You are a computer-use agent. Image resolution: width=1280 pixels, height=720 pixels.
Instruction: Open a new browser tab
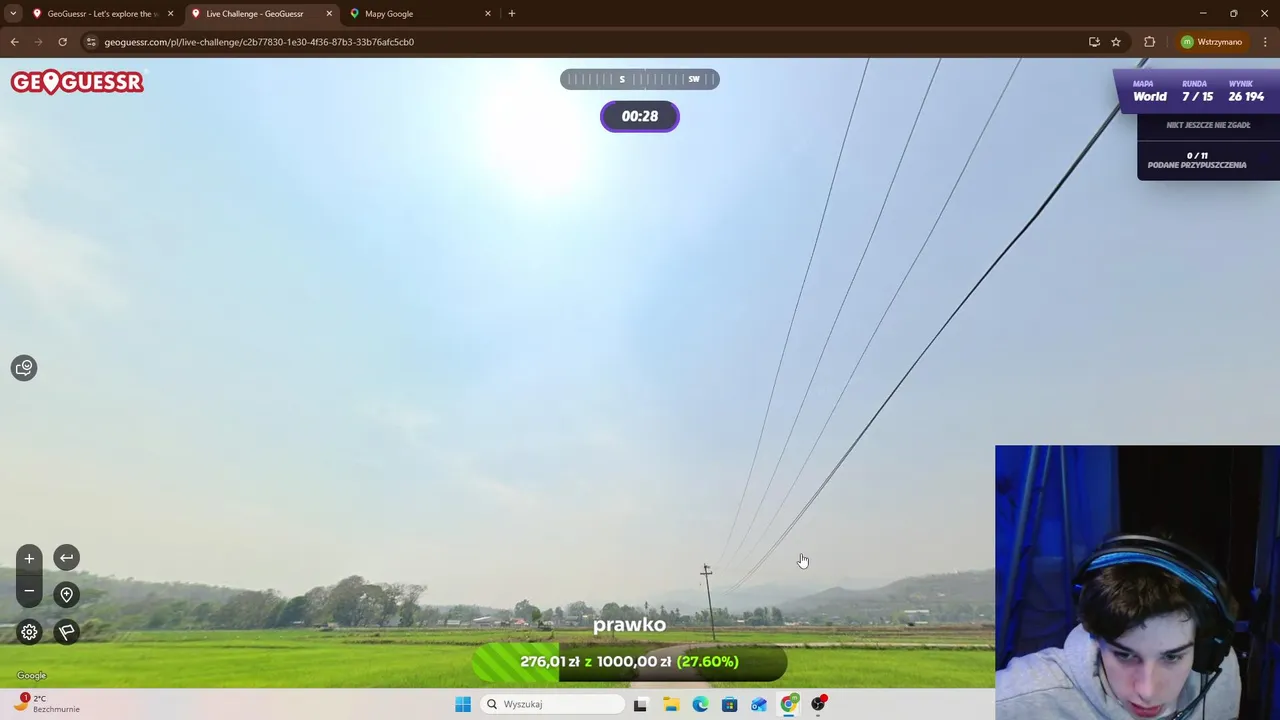tap(512, 14)
